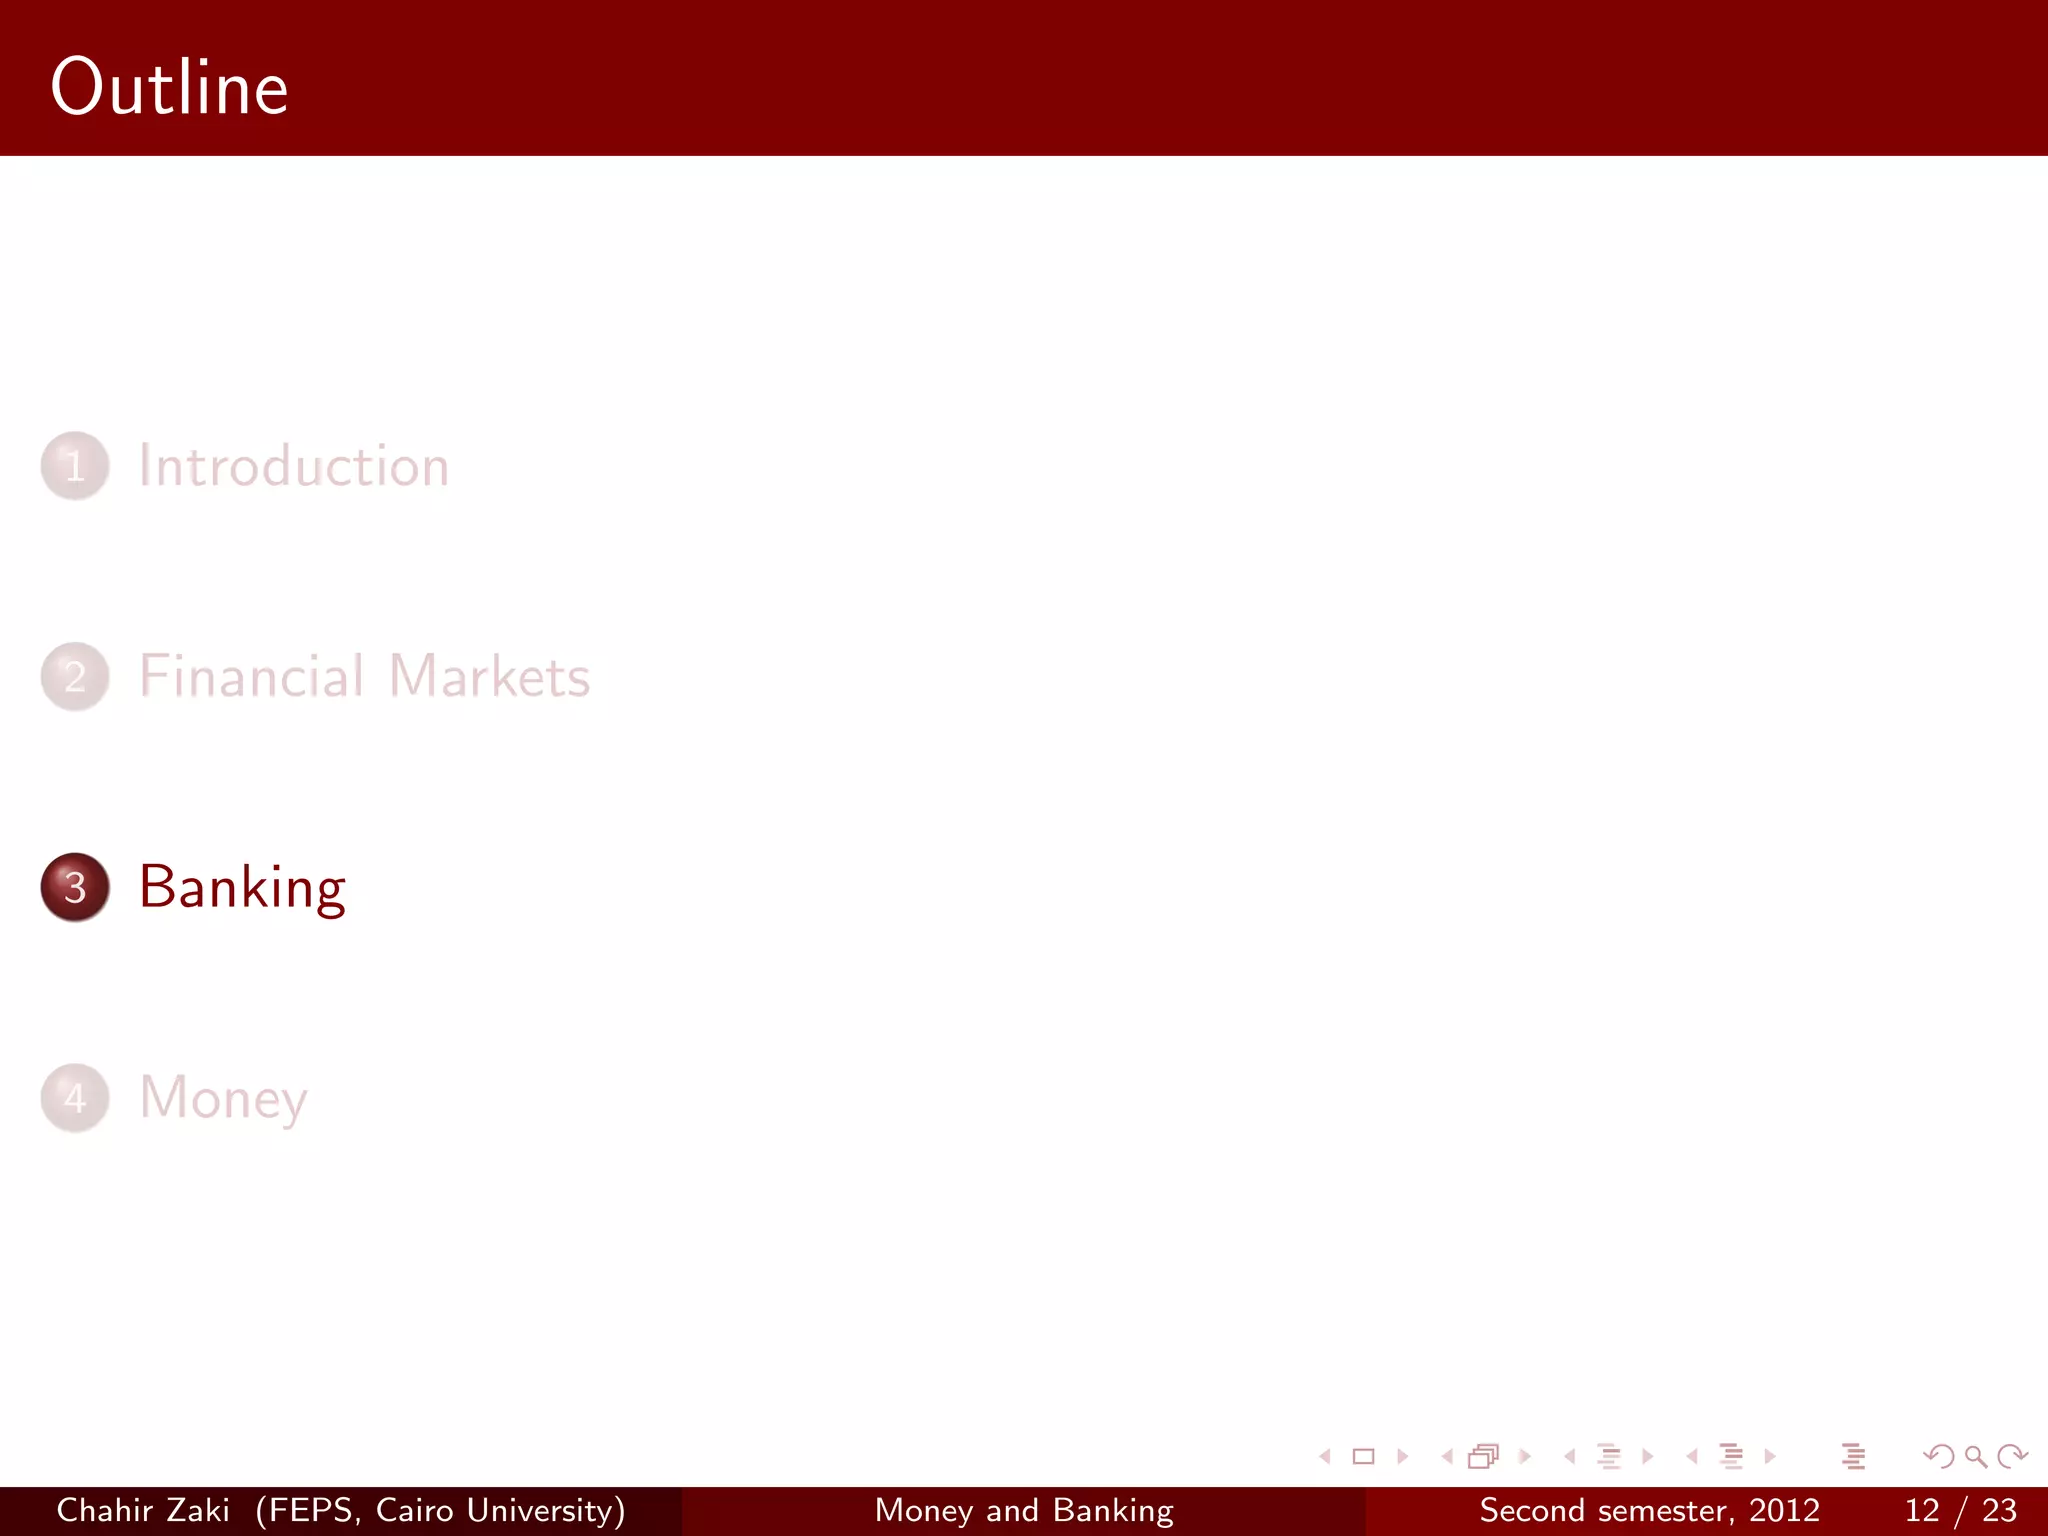Click the stacked frames navigation icon
Viewport: 2048px width, 1536px height.
pyautogui.click(x=1484, y=1457)
